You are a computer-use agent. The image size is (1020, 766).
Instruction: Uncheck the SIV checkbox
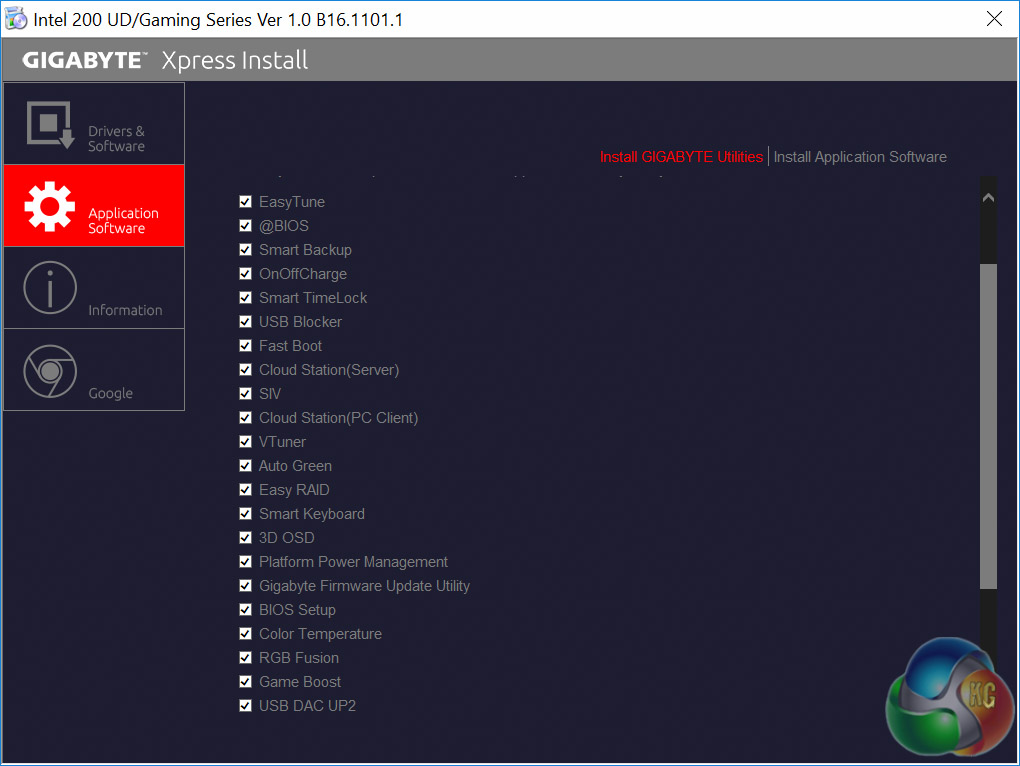pos(245,394)
